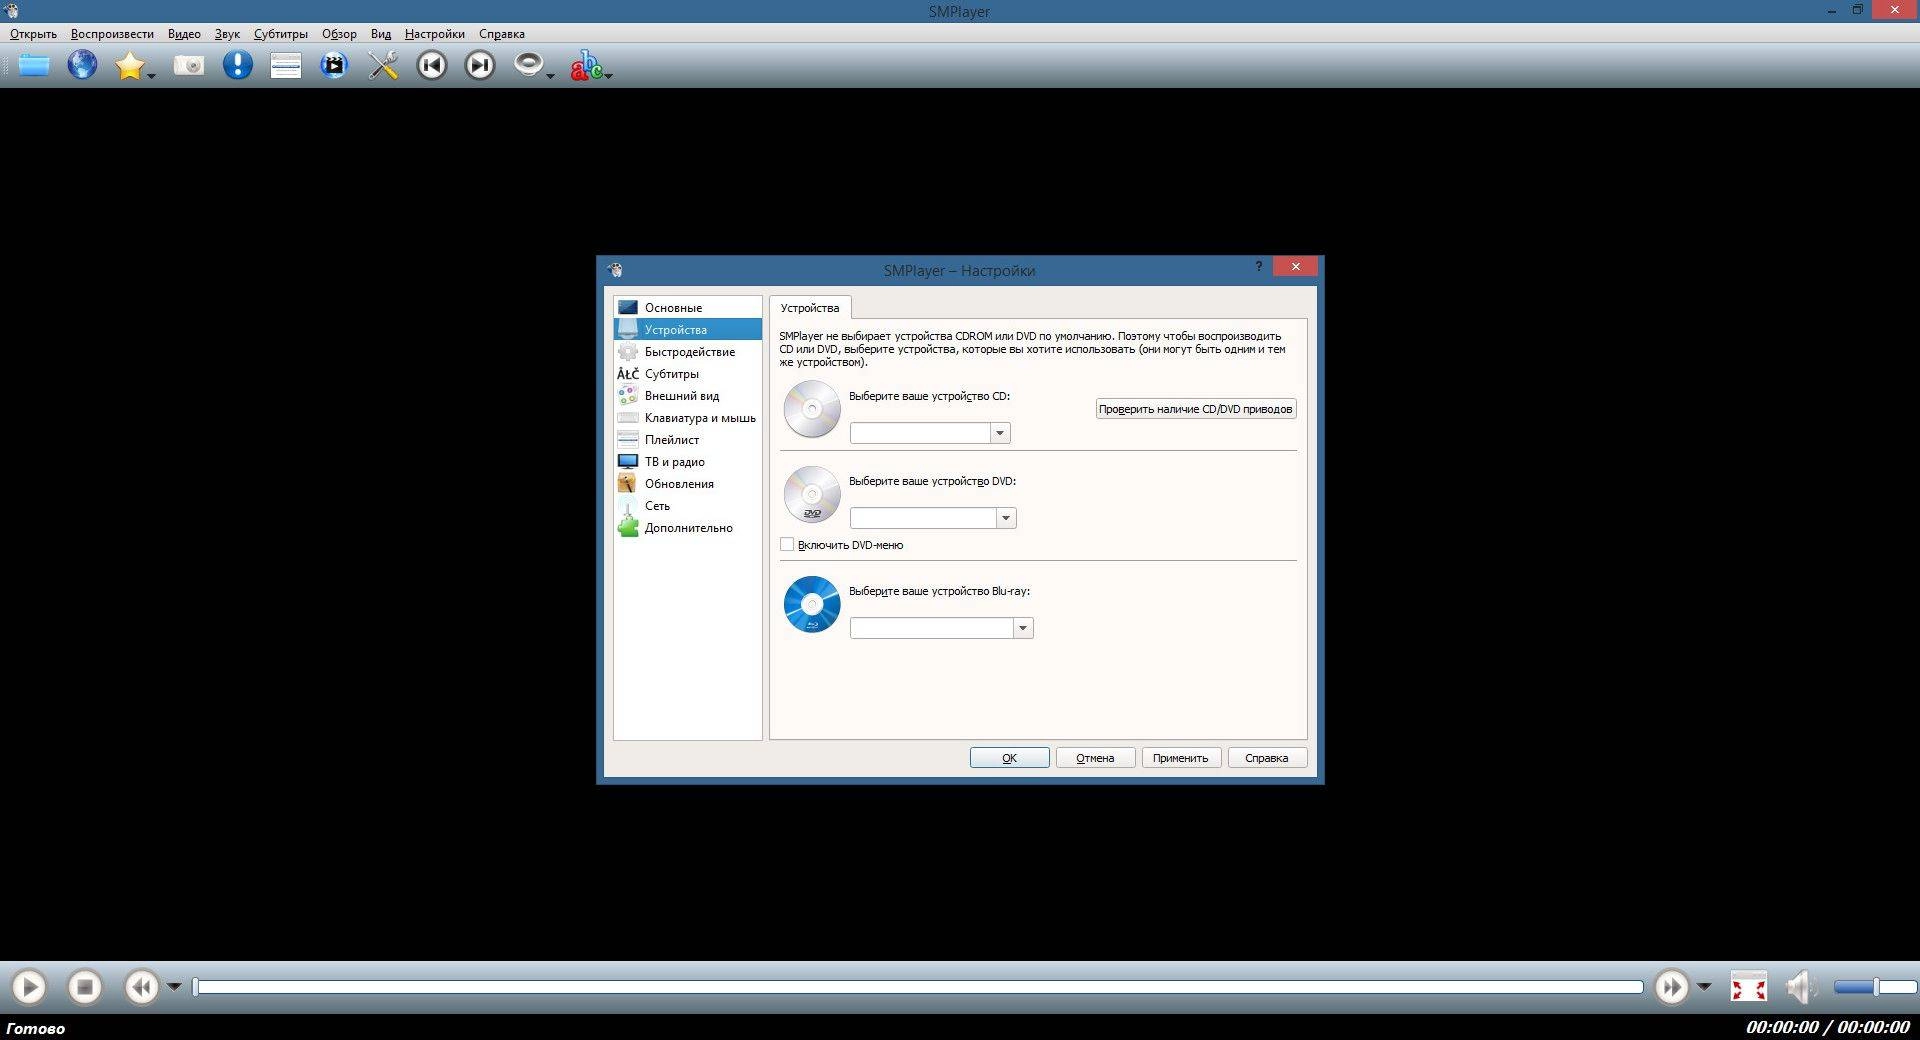Select 'Основные' in settings sidebar
The image size is (1920, 1040).
point(688,308)
